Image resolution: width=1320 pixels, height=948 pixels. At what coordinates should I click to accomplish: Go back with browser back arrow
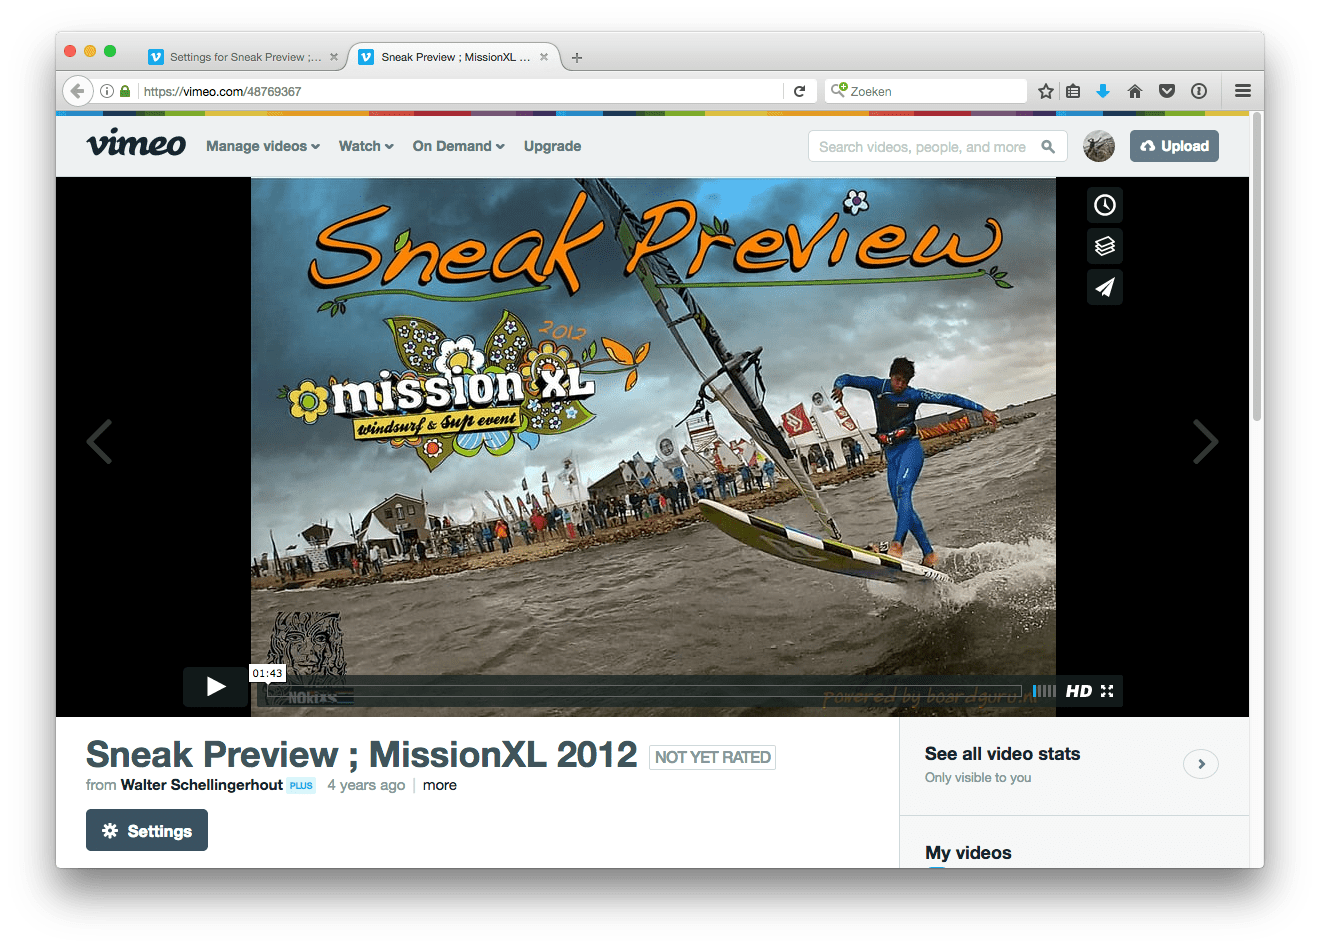[78, 91]
